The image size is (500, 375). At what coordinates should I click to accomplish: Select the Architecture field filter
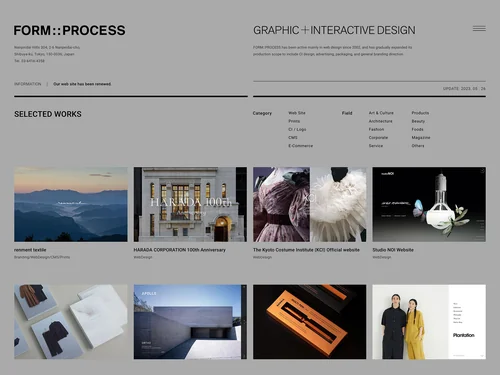coord(380,121)
